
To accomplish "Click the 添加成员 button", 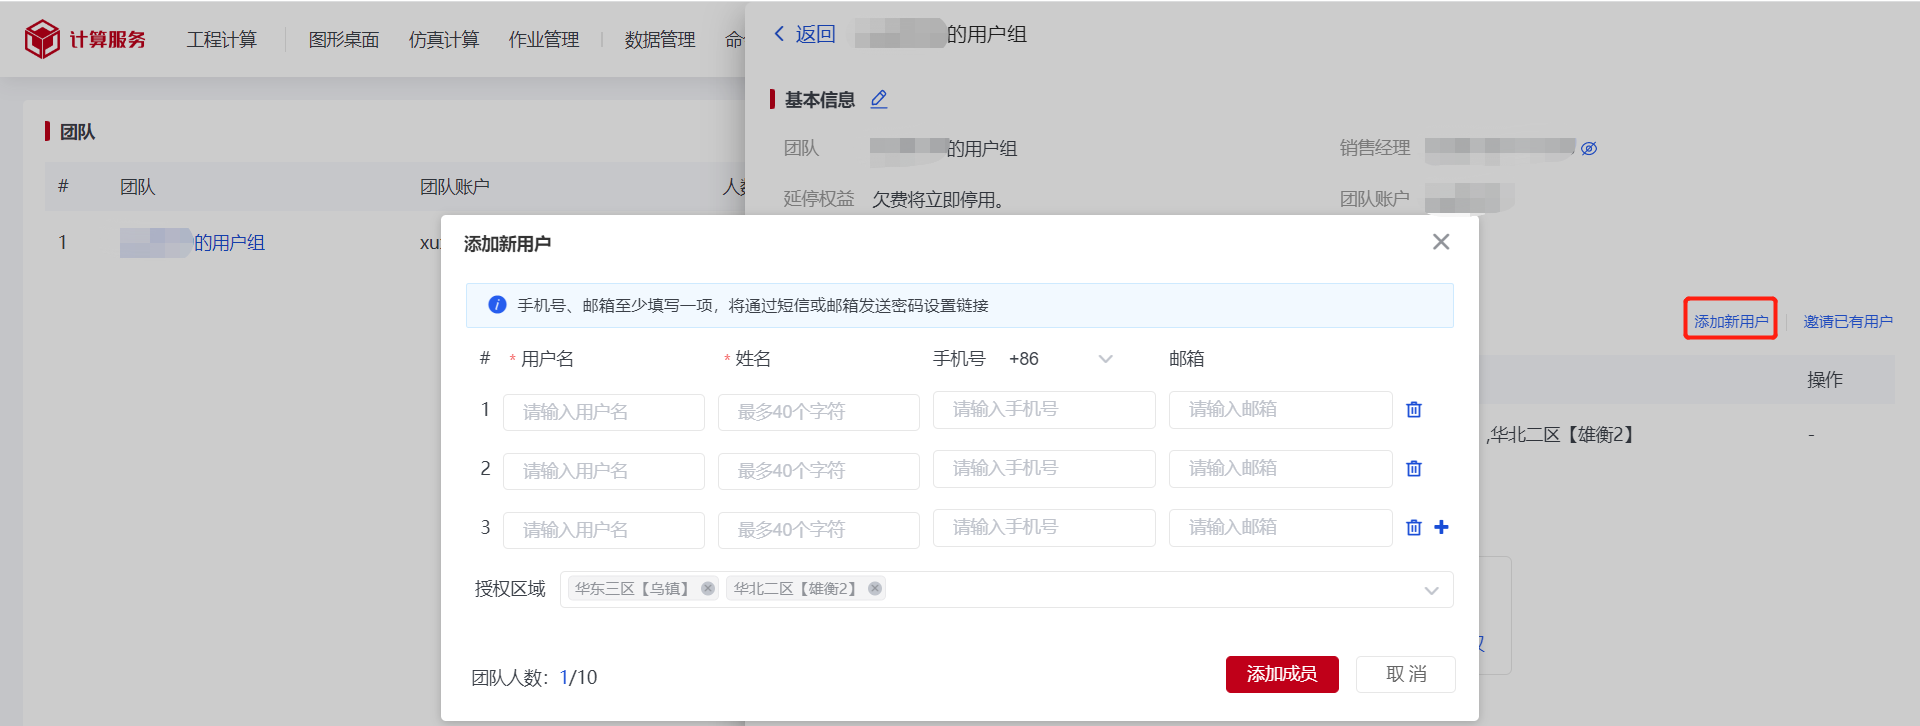I will (1281, 674).
